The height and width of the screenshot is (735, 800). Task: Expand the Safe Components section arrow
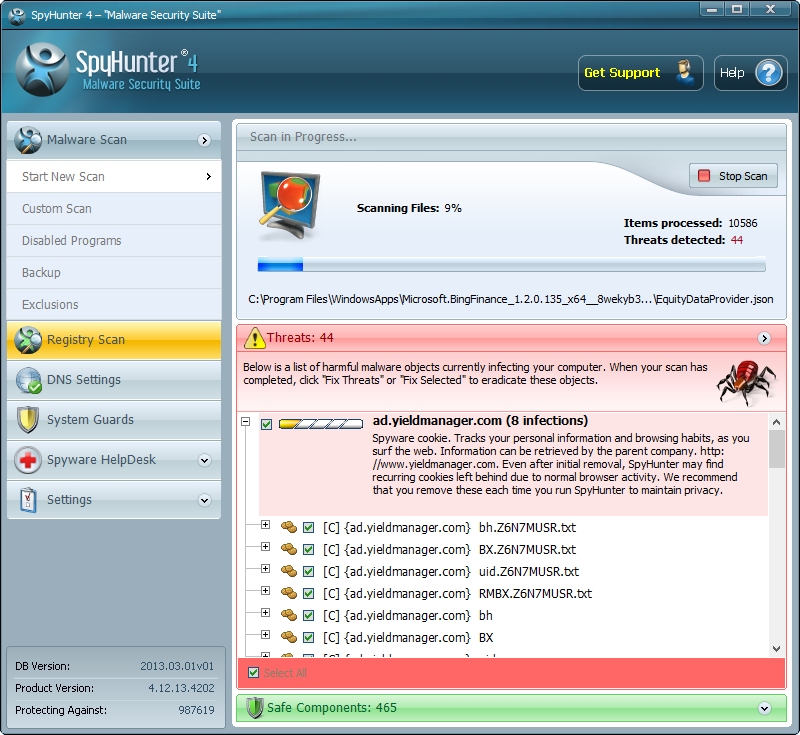pyautogui.click(x=765, y=708)
